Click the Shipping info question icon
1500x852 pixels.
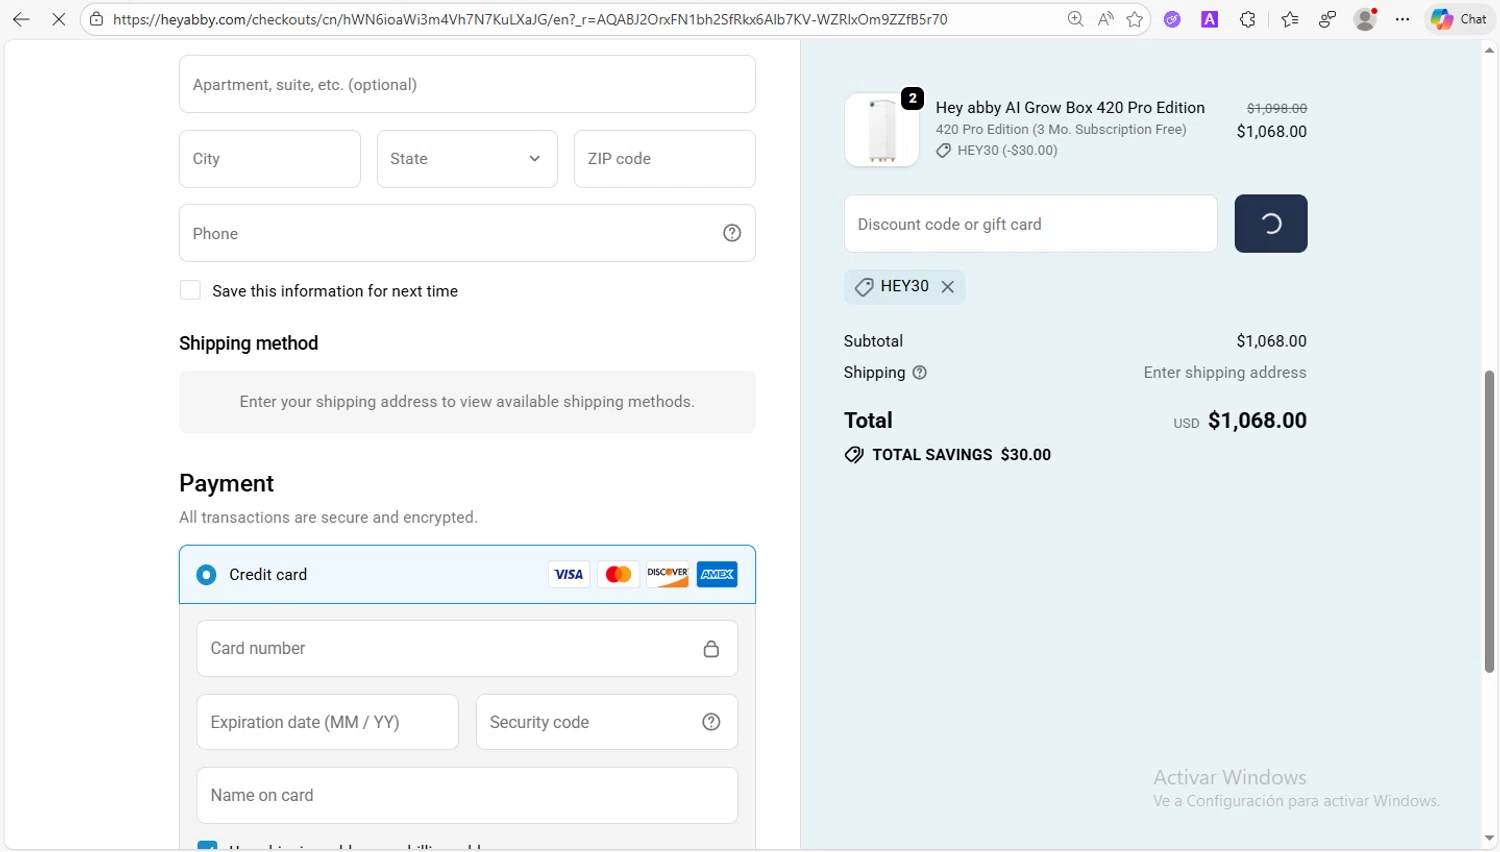click(x=920, y=372)
